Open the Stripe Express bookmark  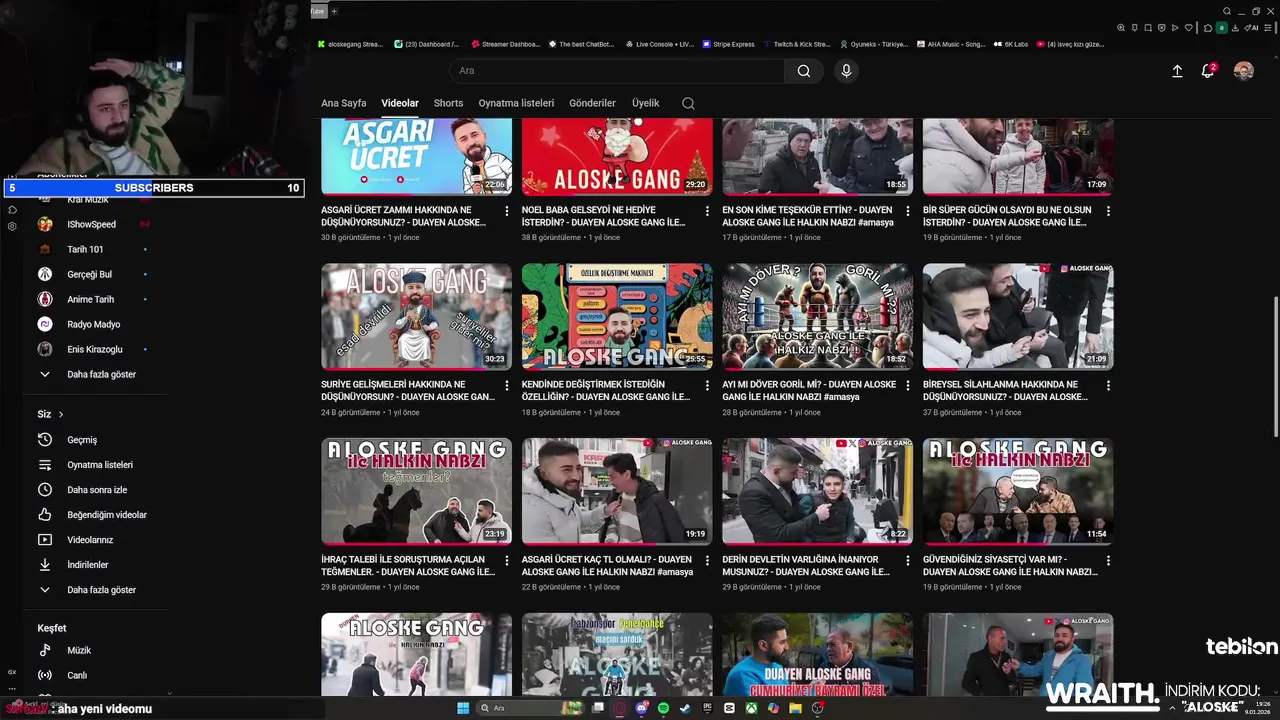point(728,44)
